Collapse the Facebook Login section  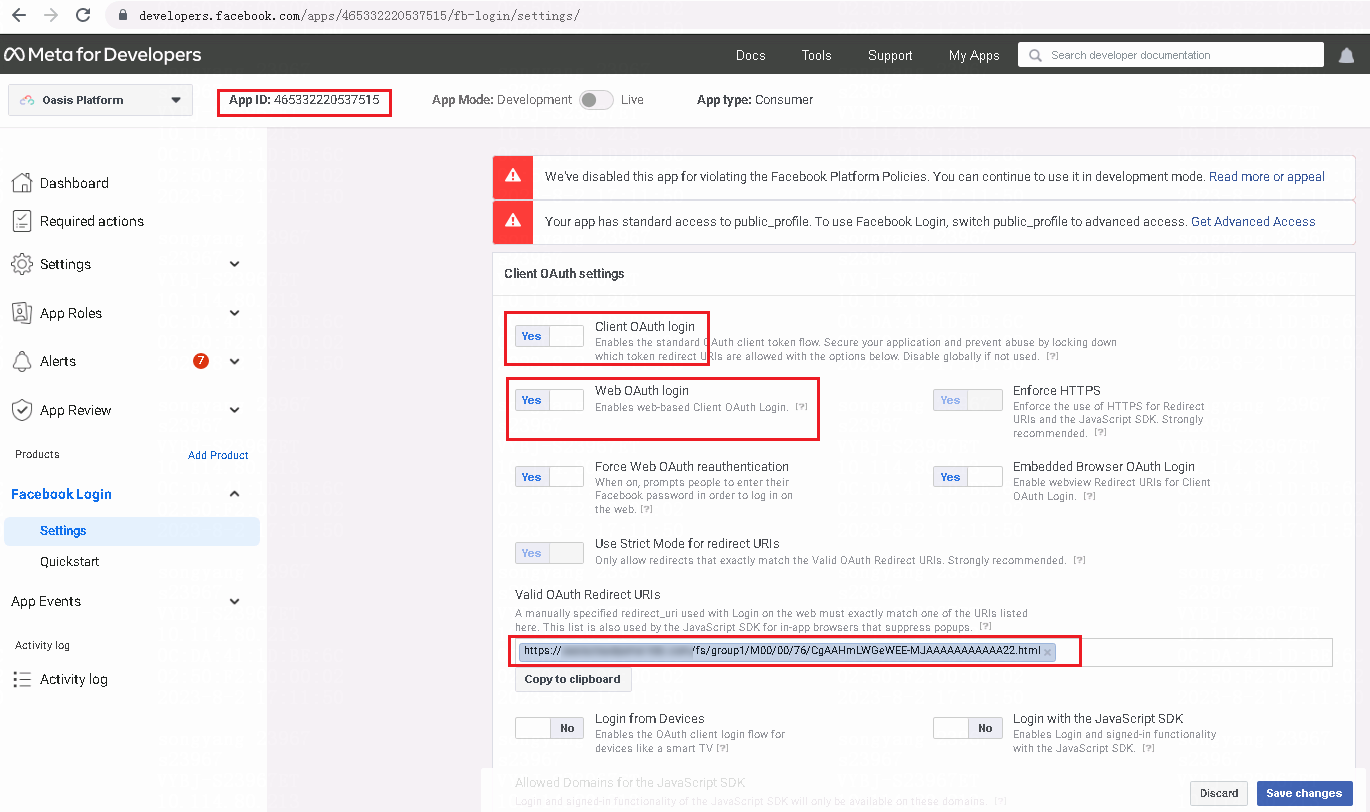pos(235,494)
